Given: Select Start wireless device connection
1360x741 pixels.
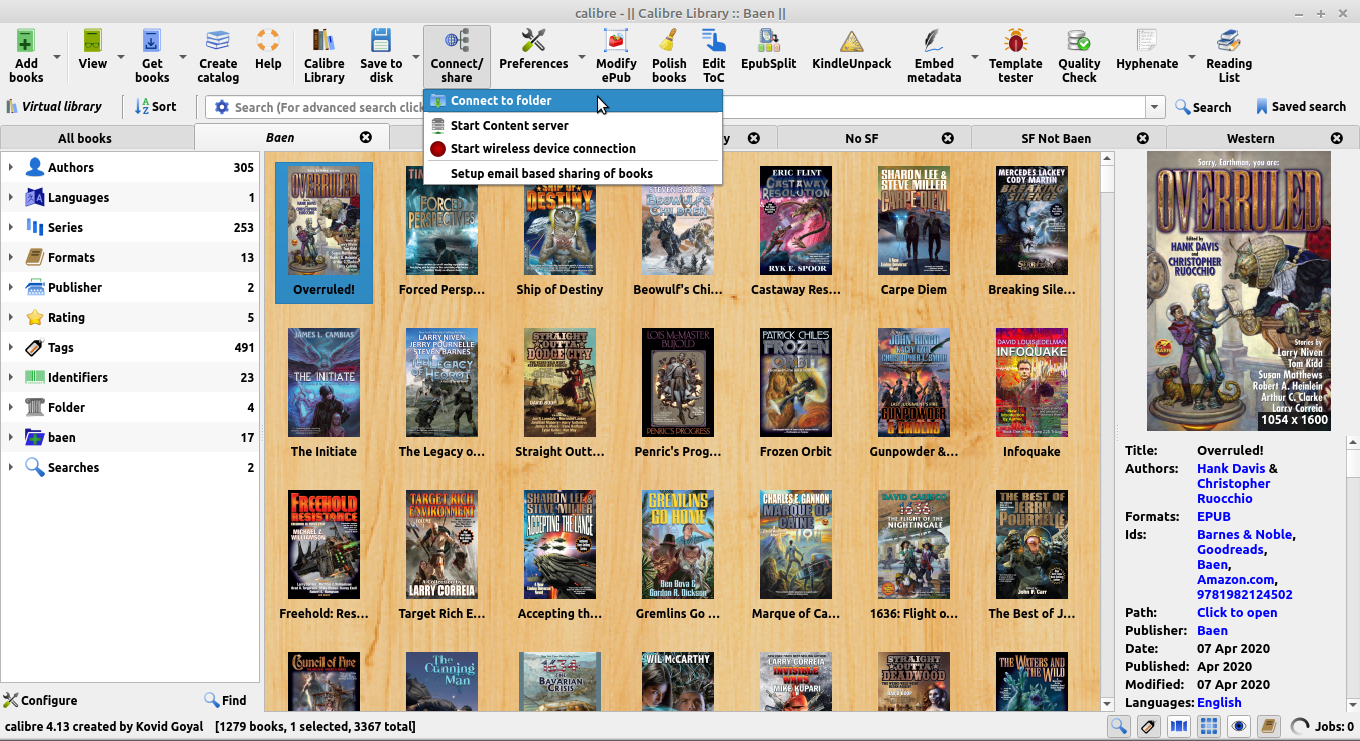Looking at the screenshot, I should [573, 148].
